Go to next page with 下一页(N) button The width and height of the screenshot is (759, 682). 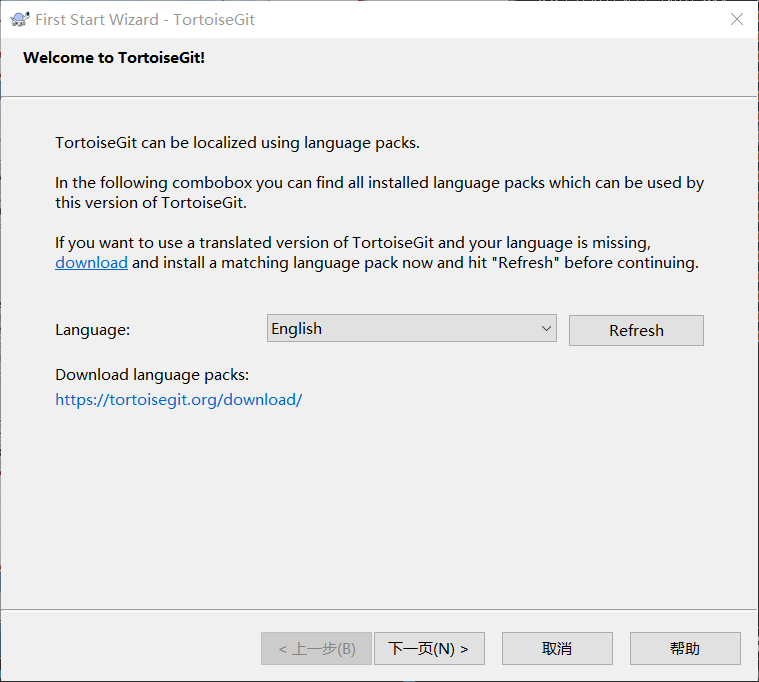[x=429, y=648]
